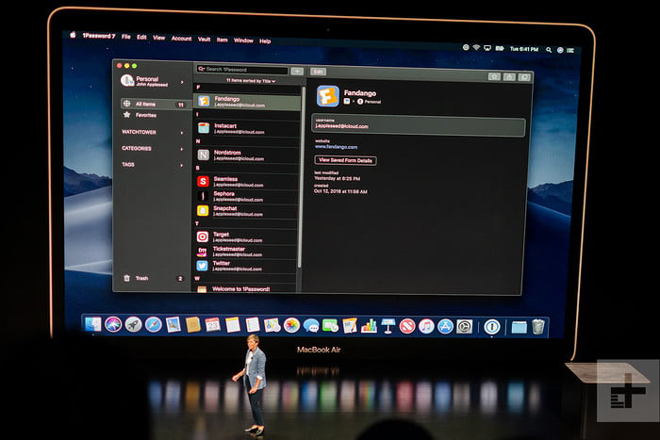Image resolution: width=660 pixels, height=440 pixels.
Task: Click the username field j.appleseed@icloud.com
Action: [x=418, y=125]
